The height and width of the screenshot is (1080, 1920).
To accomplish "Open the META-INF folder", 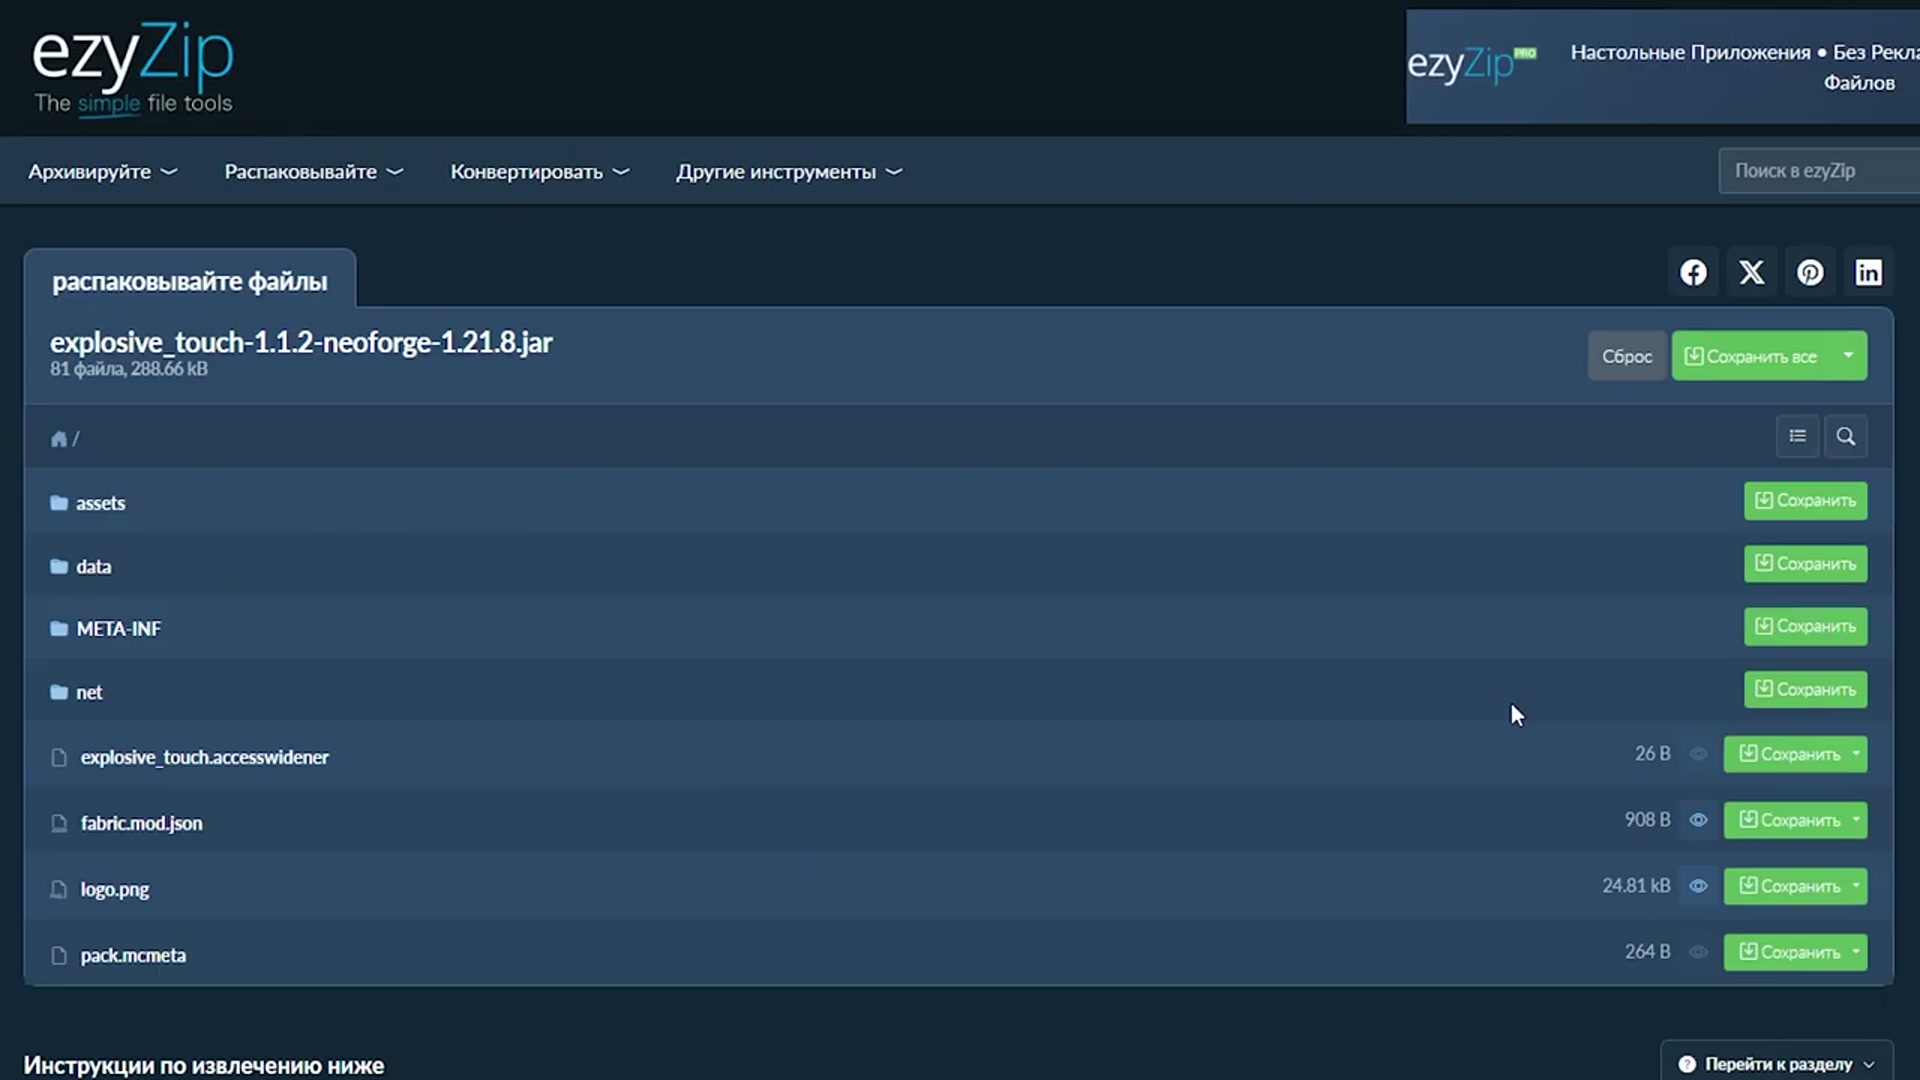I will click(x=118, y=629).
